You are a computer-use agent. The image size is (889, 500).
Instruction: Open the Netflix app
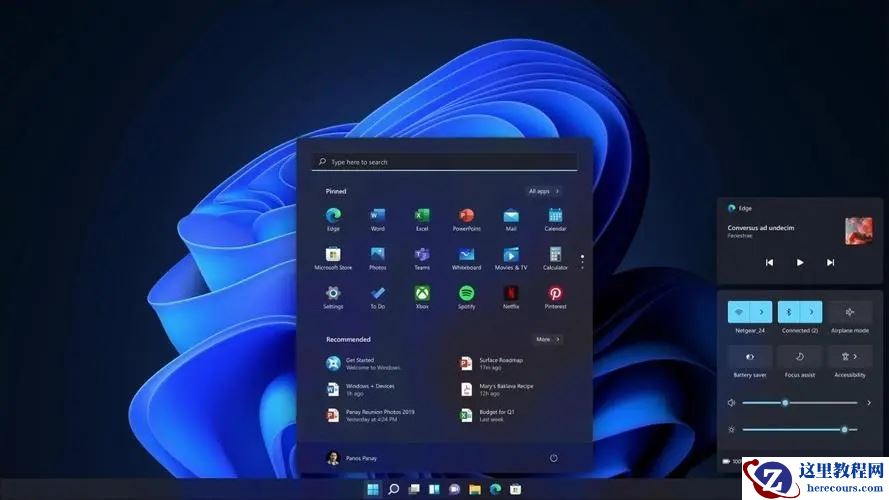tap(511, 297)
